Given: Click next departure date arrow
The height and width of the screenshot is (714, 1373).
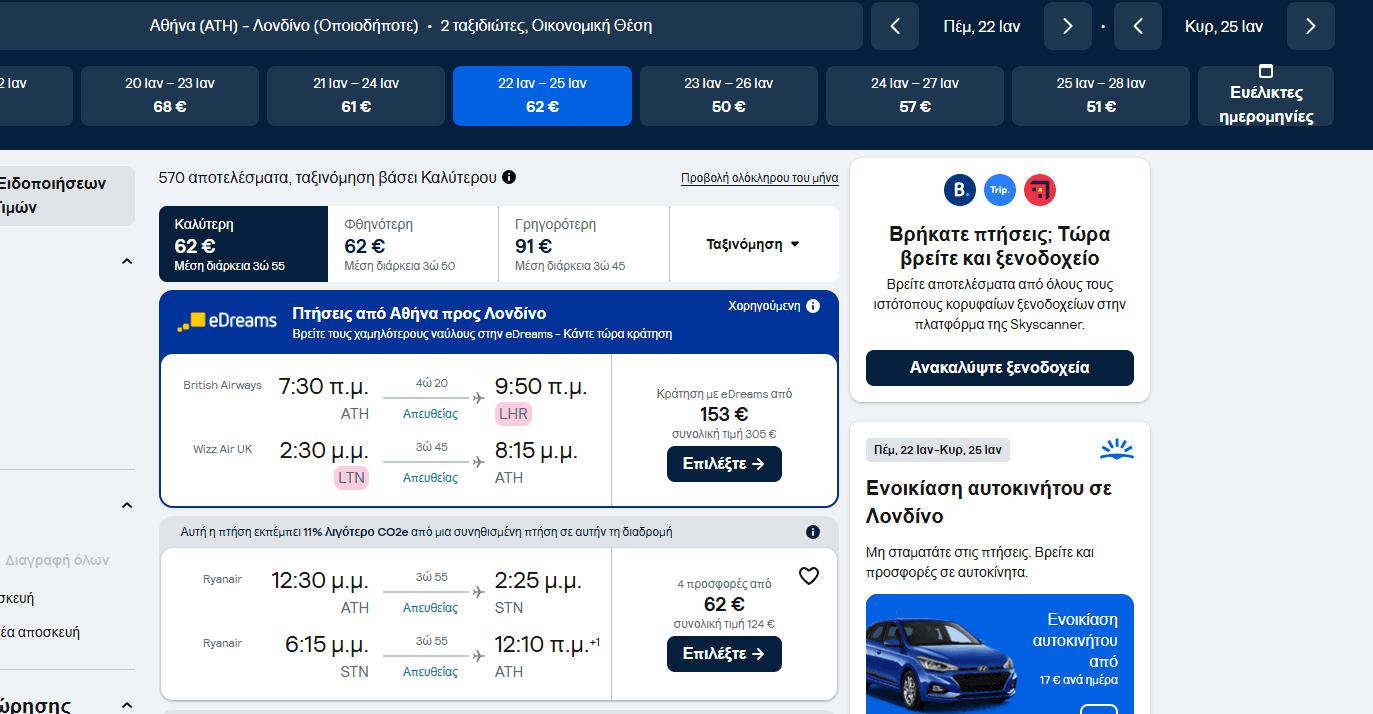Looking at the screenshot, I should pyautogui.click(x=1067, y=26).
